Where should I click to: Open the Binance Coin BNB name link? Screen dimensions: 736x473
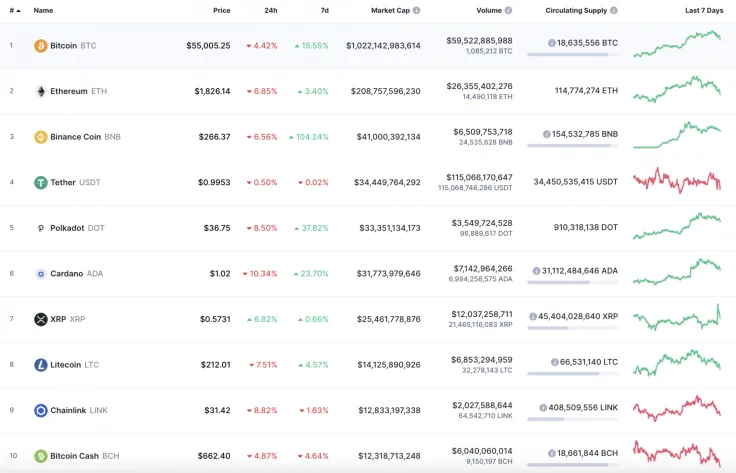(x=85, y=137)
